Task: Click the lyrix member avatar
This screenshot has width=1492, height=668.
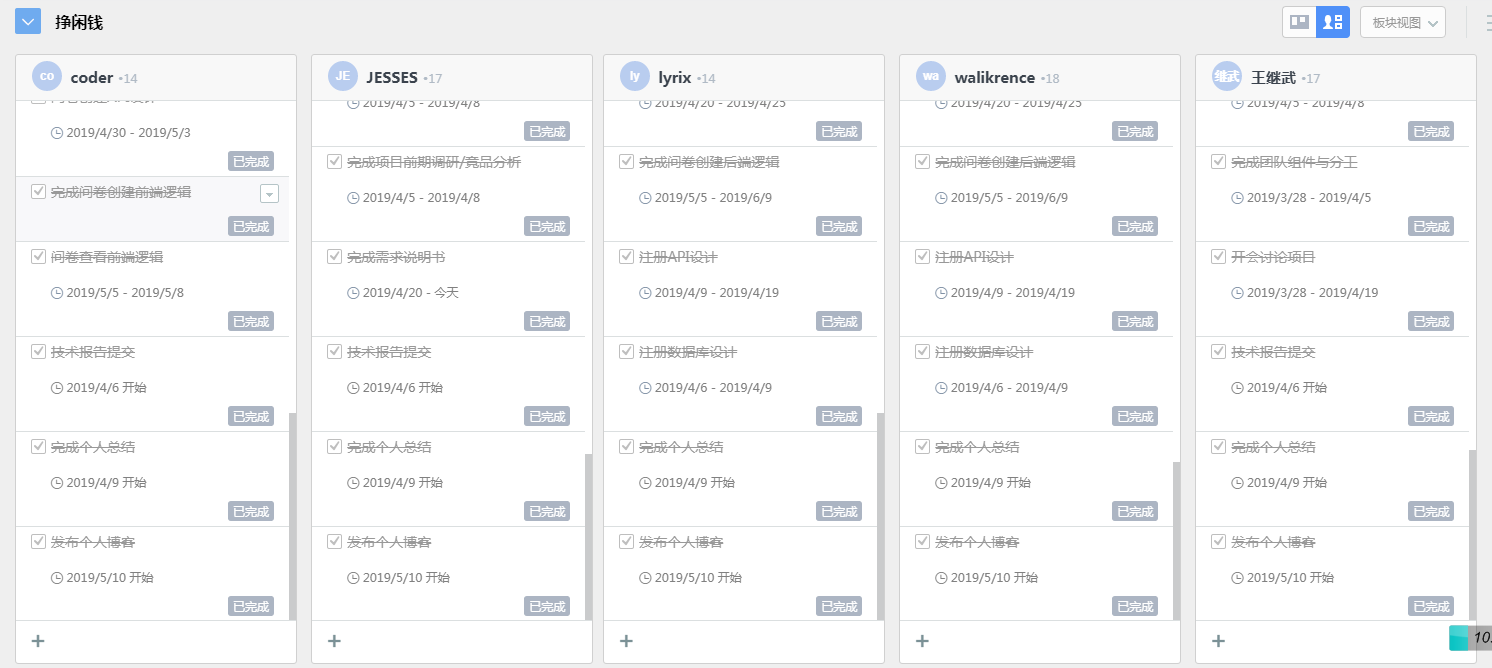Action: (x=635, y=77)
